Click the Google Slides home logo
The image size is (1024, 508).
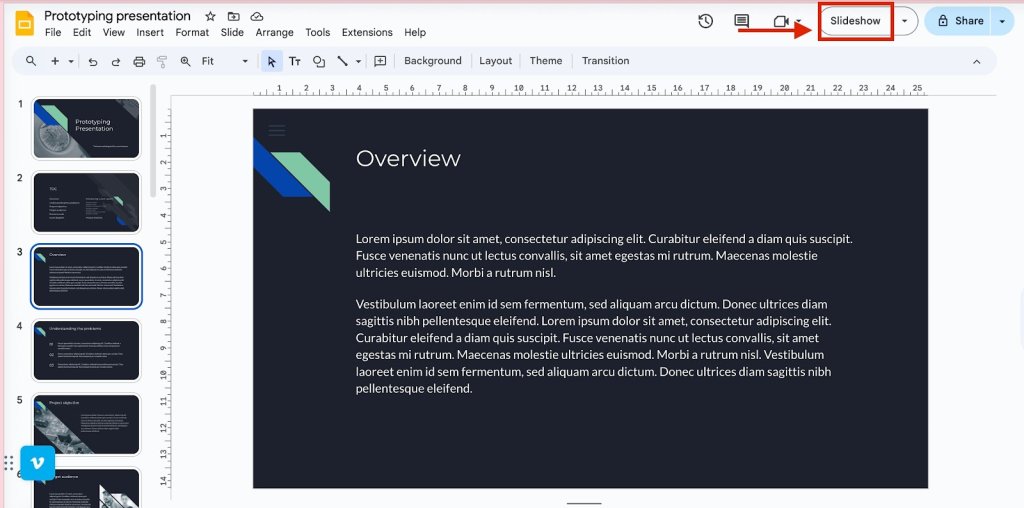point(25,24)
